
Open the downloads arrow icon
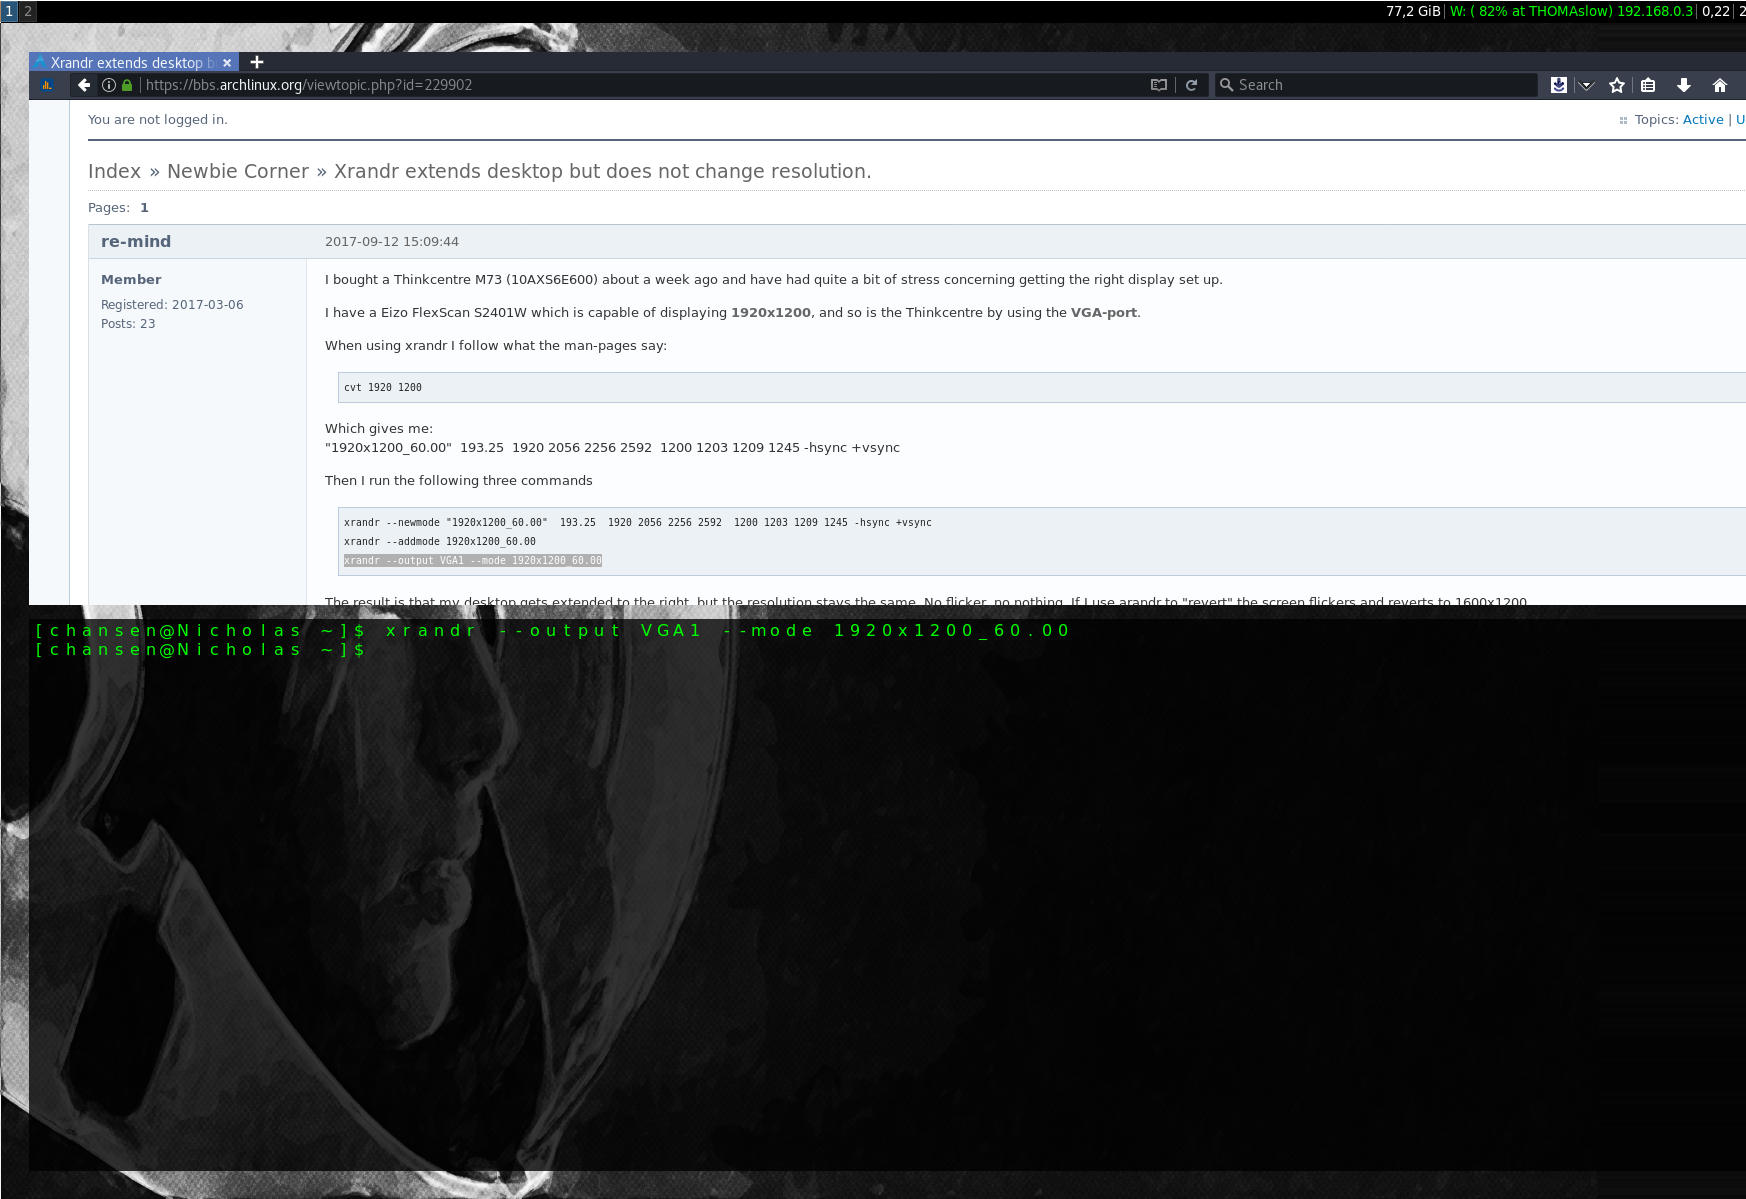click(x=1684, y=85)
